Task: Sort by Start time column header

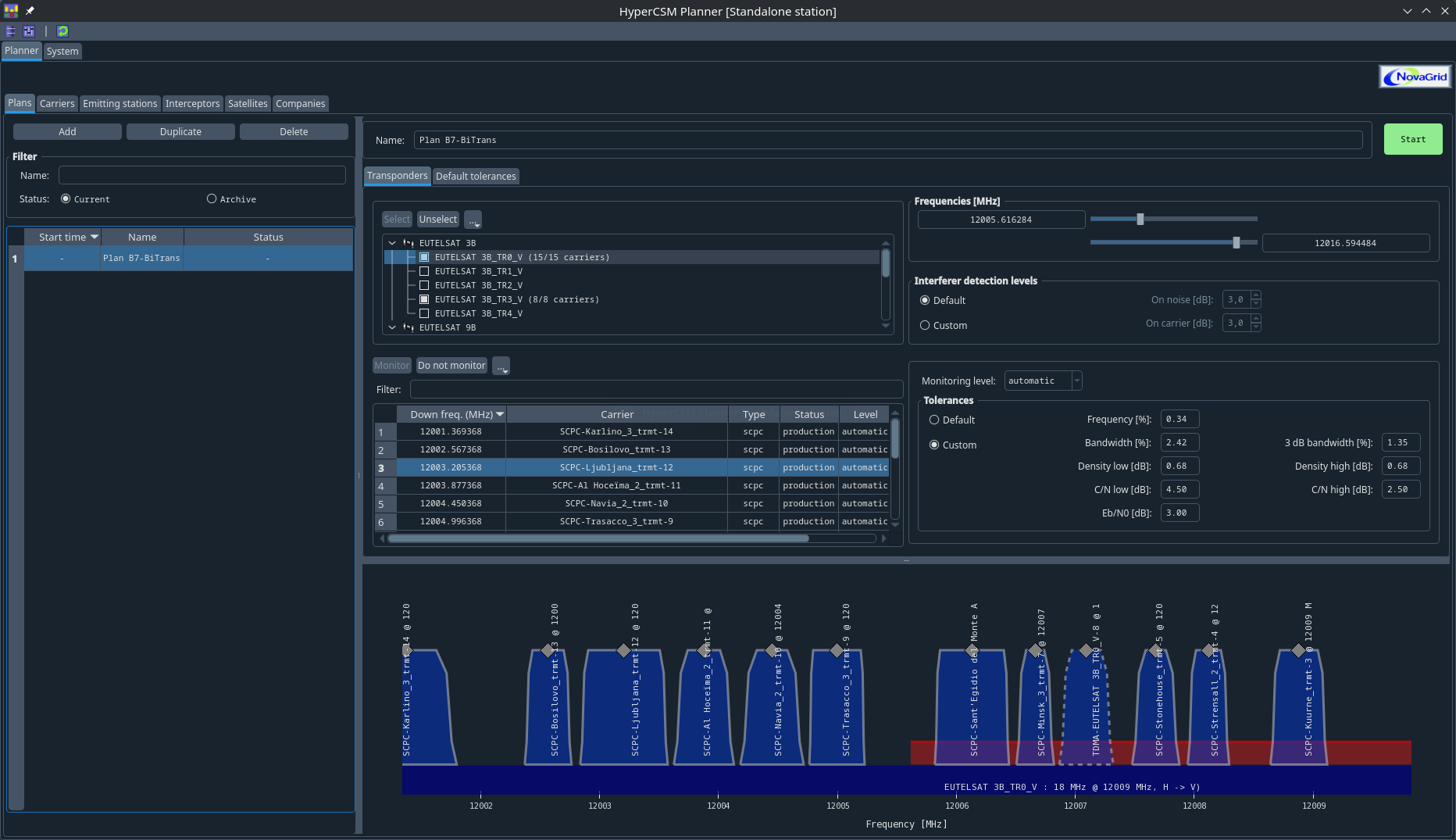Action: tap(63, 237)
